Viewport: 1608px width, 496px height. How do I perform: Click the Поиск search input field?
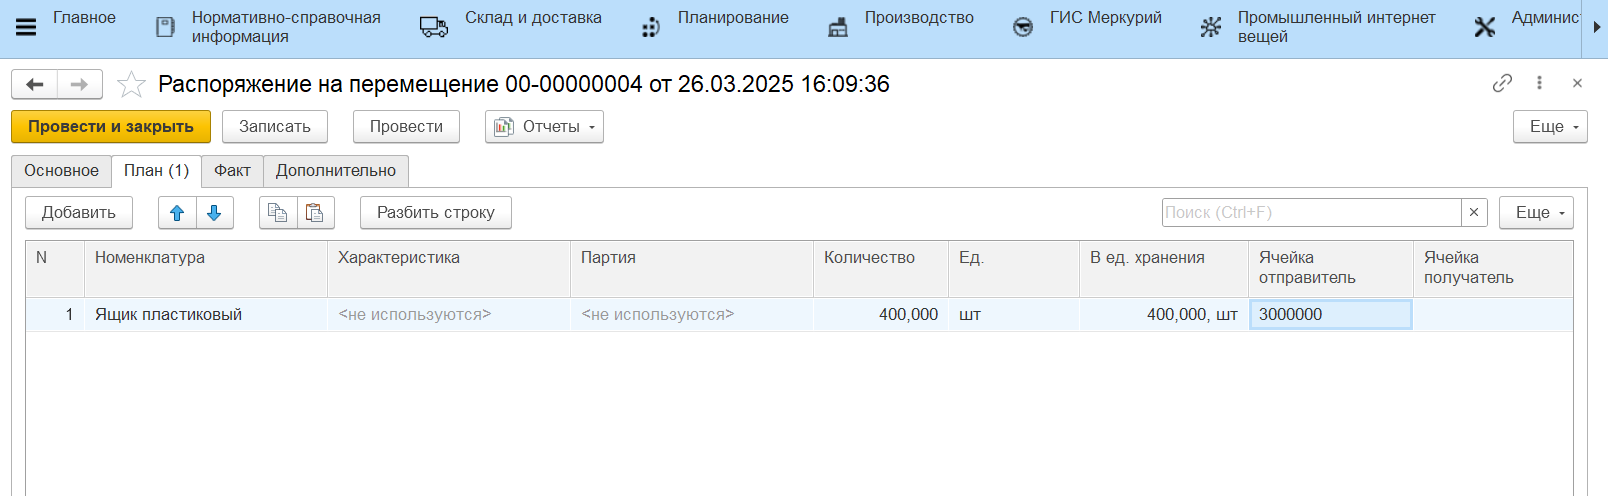pyautogui.click(x=1310, y=213)
